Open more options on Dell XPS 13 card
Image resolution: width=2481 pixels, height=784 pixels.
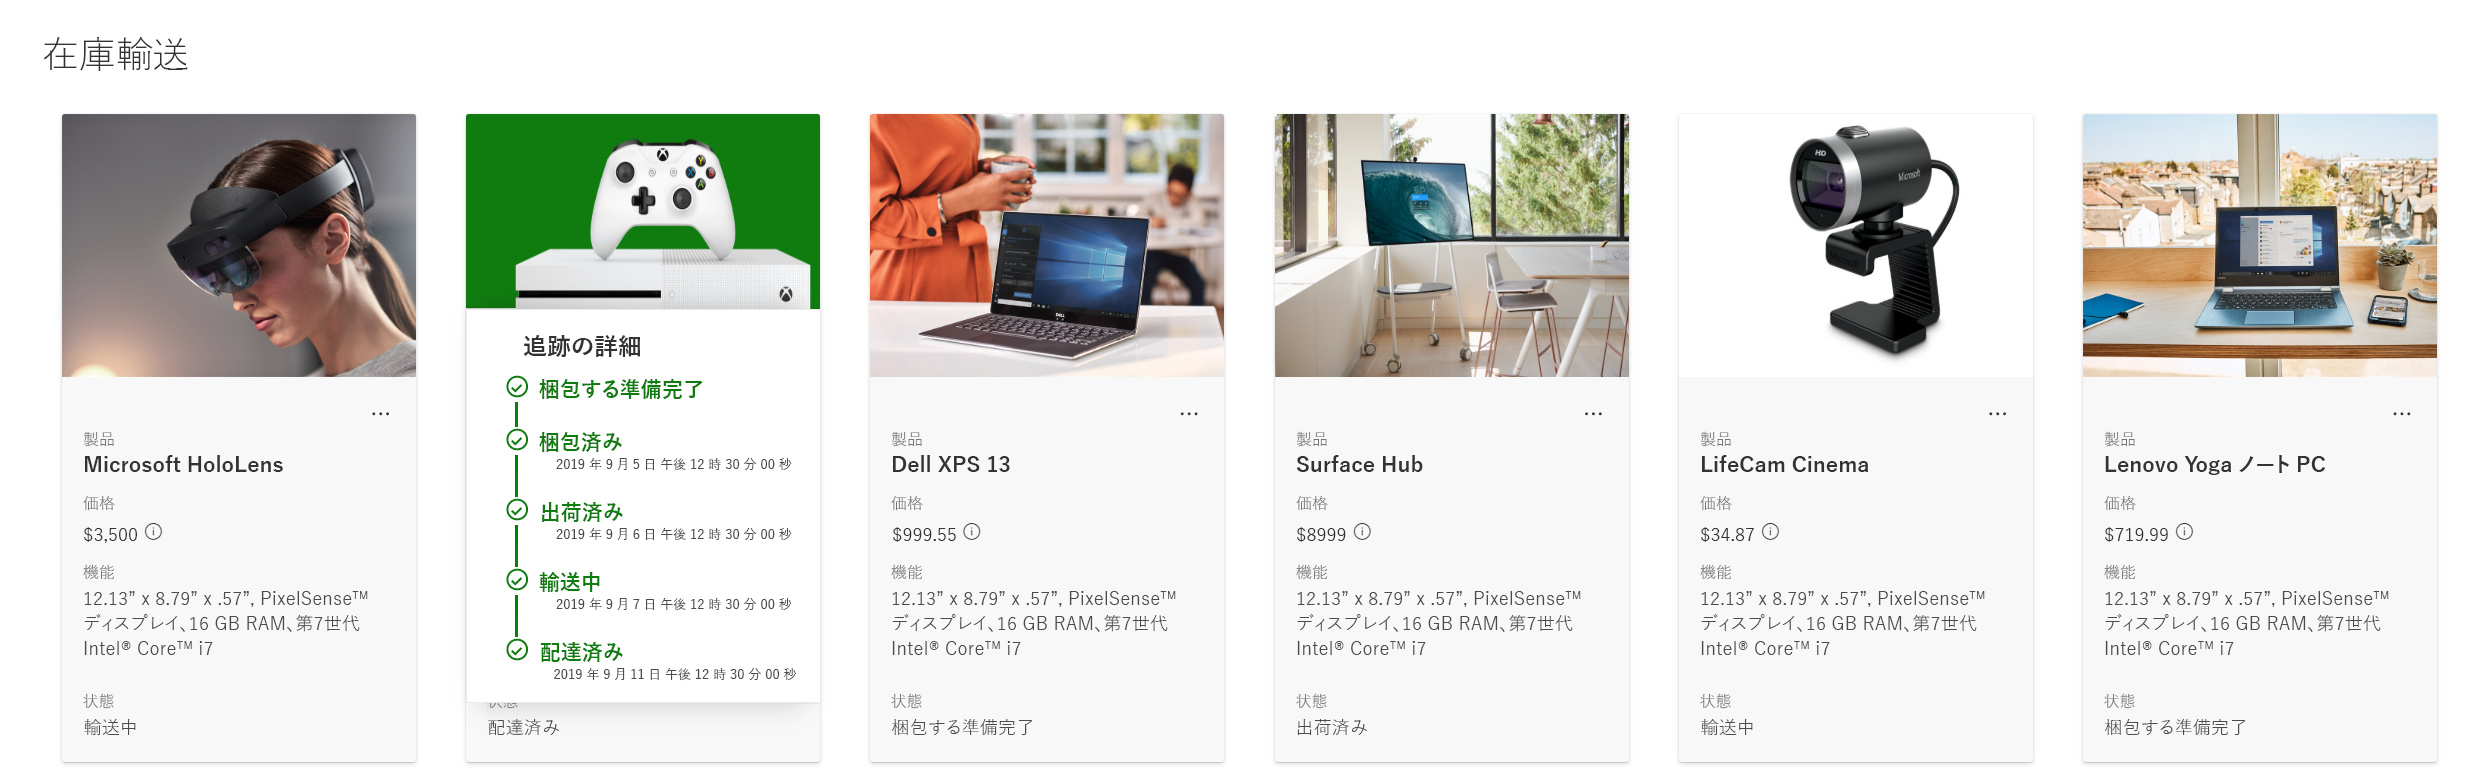pyautogui.click(x=1189, y=414)
